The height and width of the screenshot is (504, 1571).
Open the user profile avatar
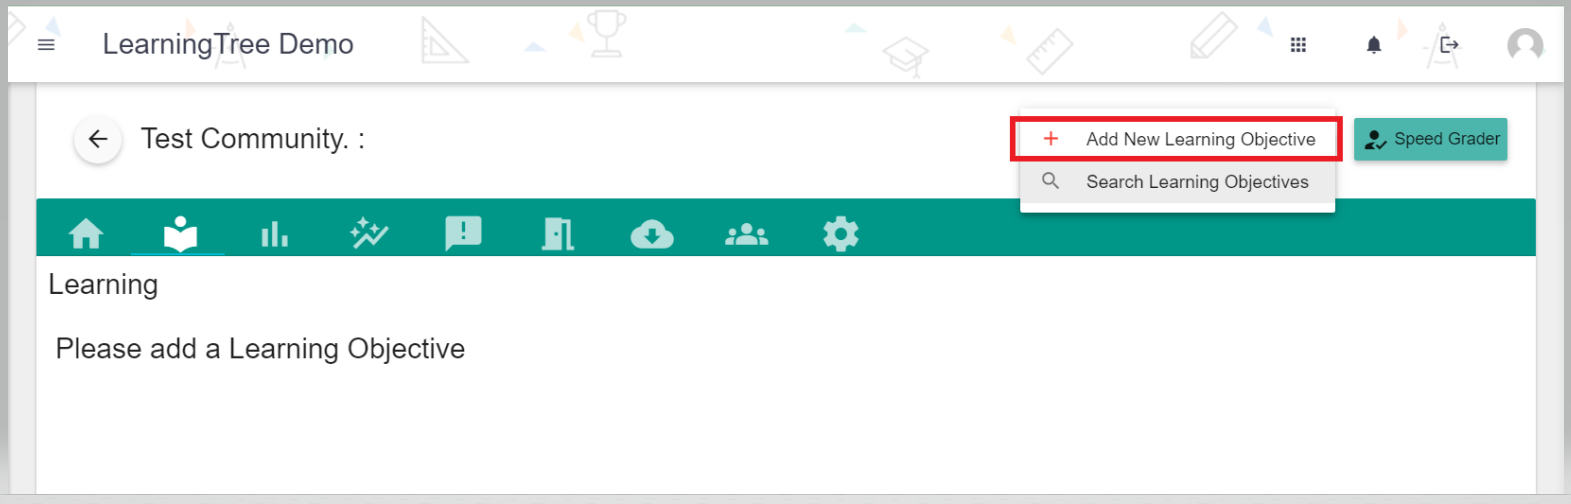point(1525,45)
